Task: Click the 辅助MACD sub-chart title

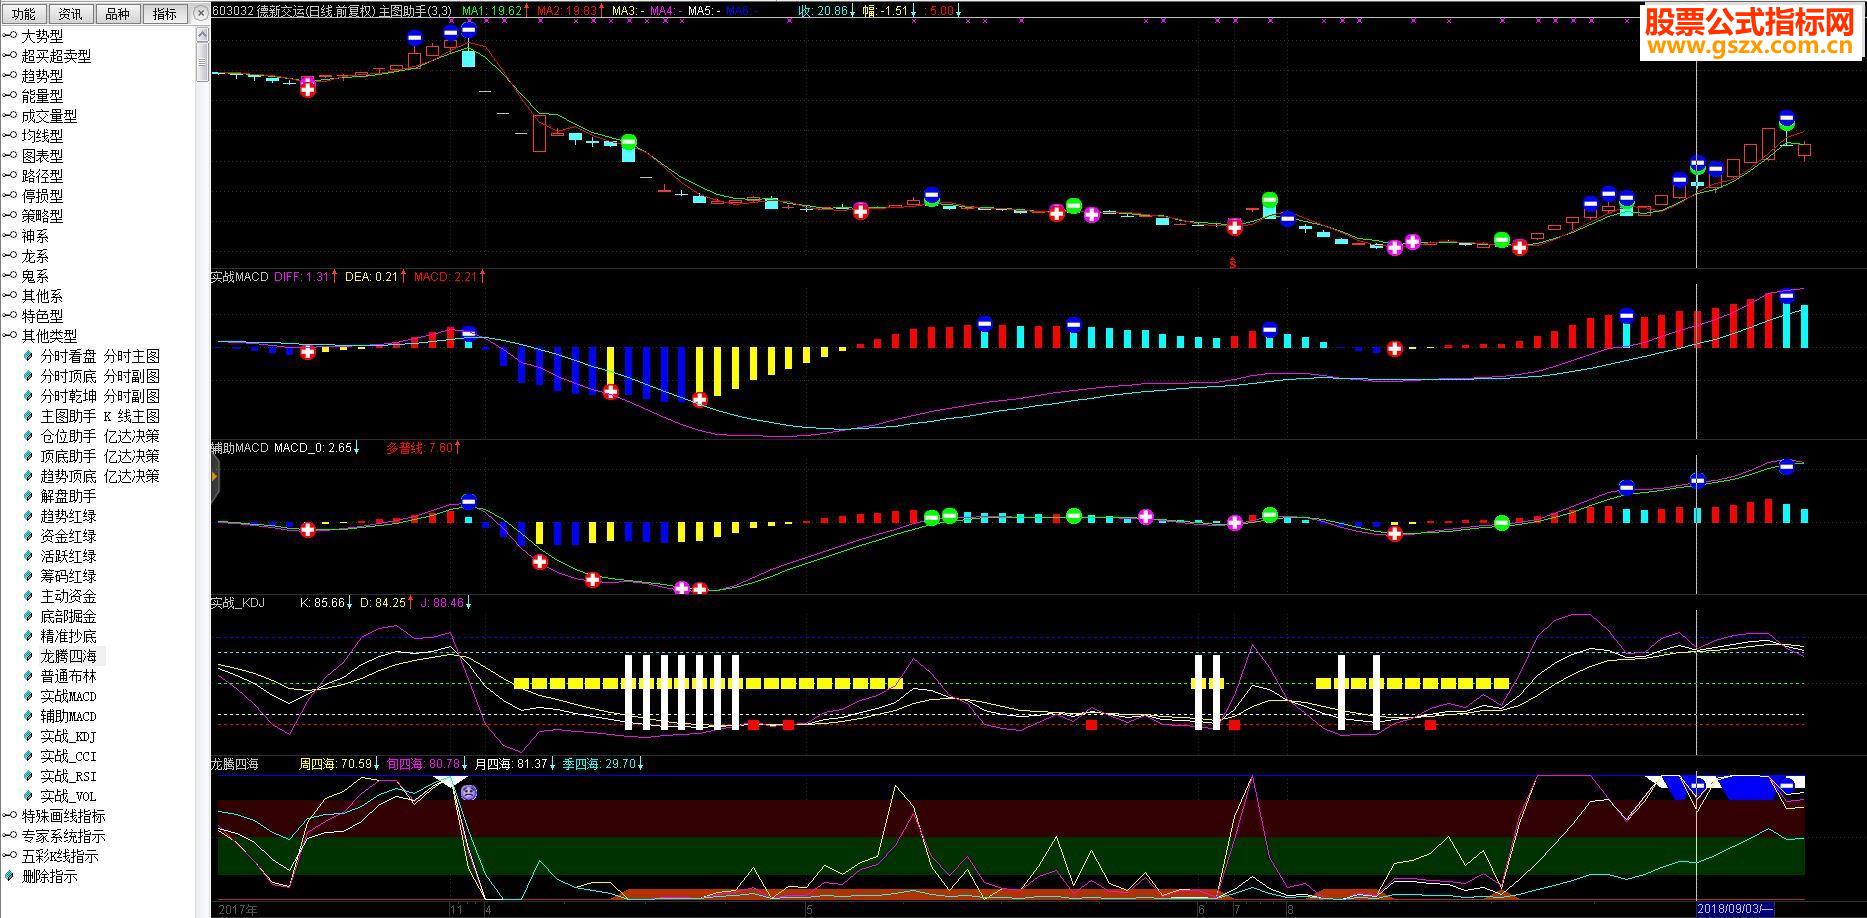Action: tap(239, 448)
